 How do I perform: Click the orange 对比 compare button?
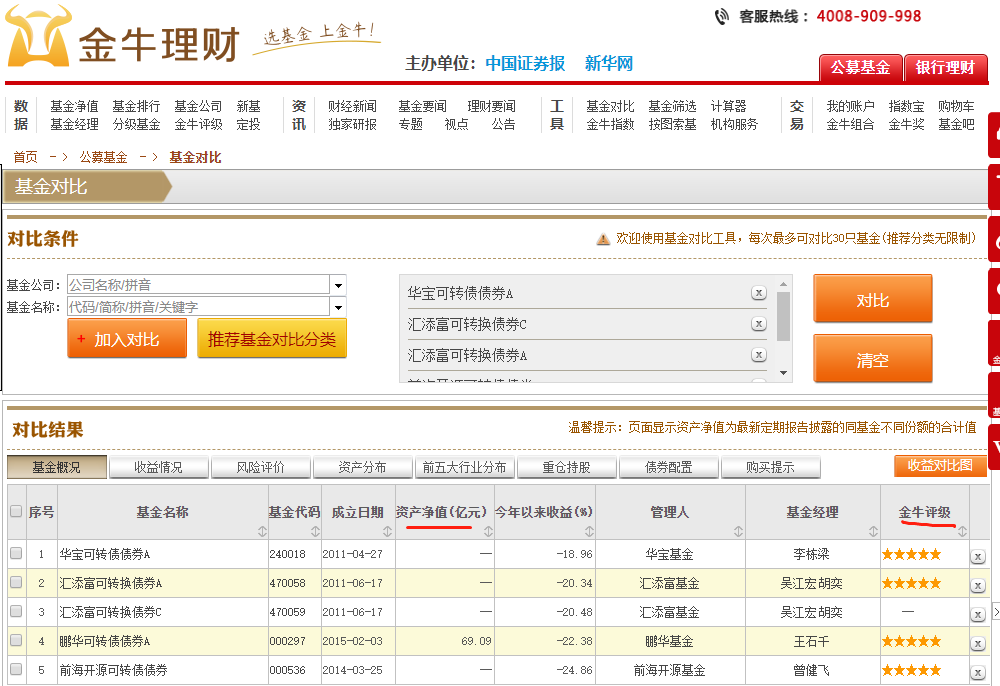coord(872,297)
